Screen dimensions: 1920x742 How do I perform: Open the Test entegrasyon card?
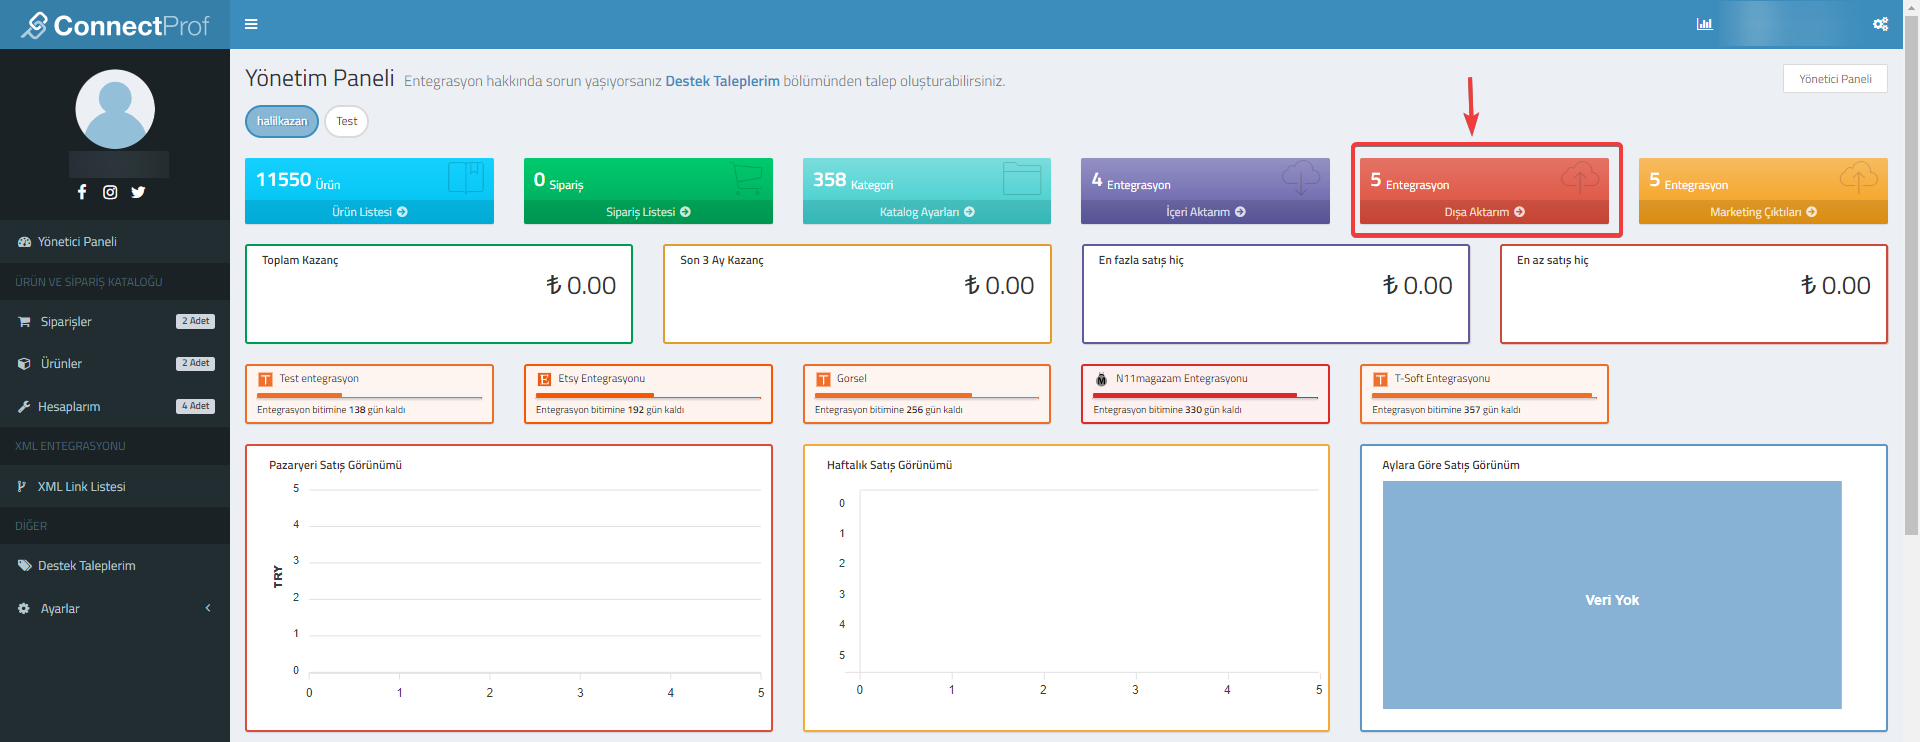click(369, 394)
